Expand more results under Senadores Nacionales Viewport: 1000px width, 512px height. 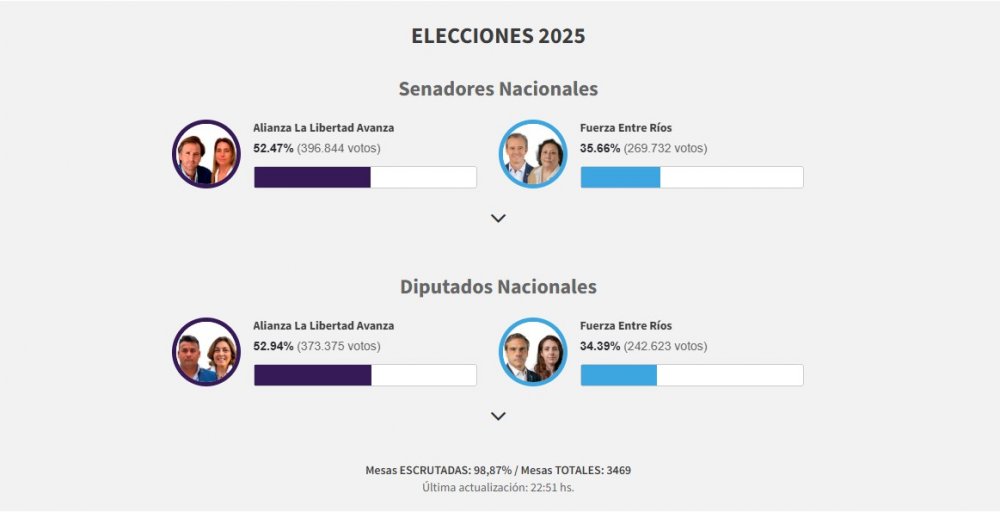499,218
